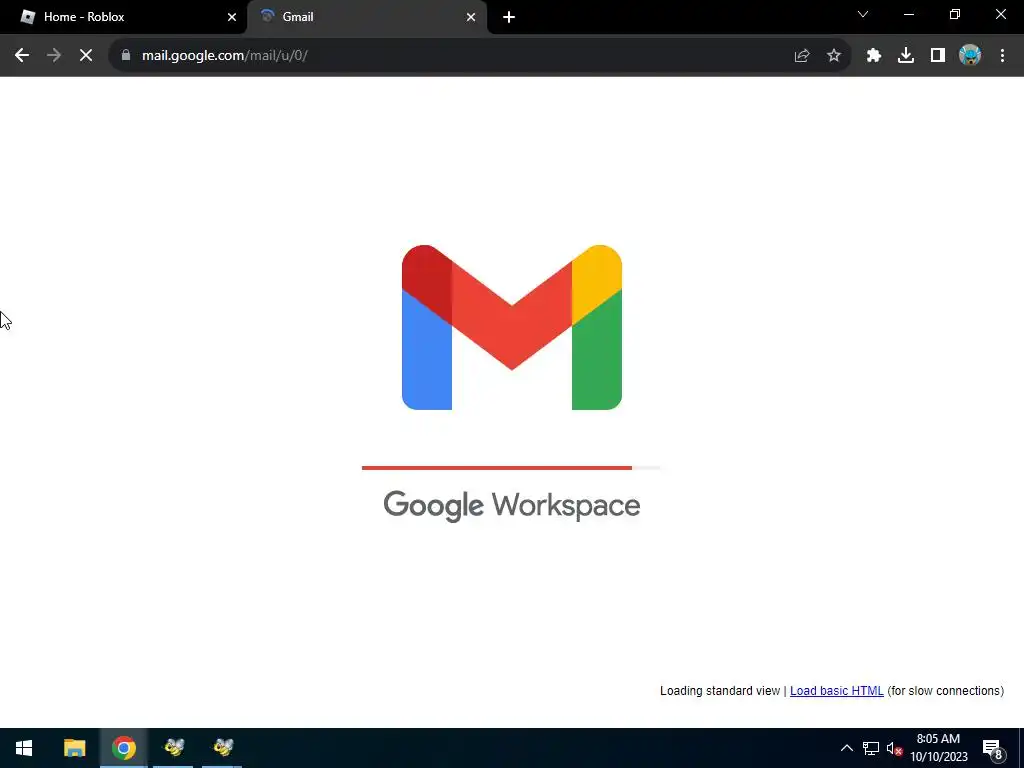The image size is (1024, 768).
Task: Open the Chrome three-dot menu
Action: point(1002,56)
